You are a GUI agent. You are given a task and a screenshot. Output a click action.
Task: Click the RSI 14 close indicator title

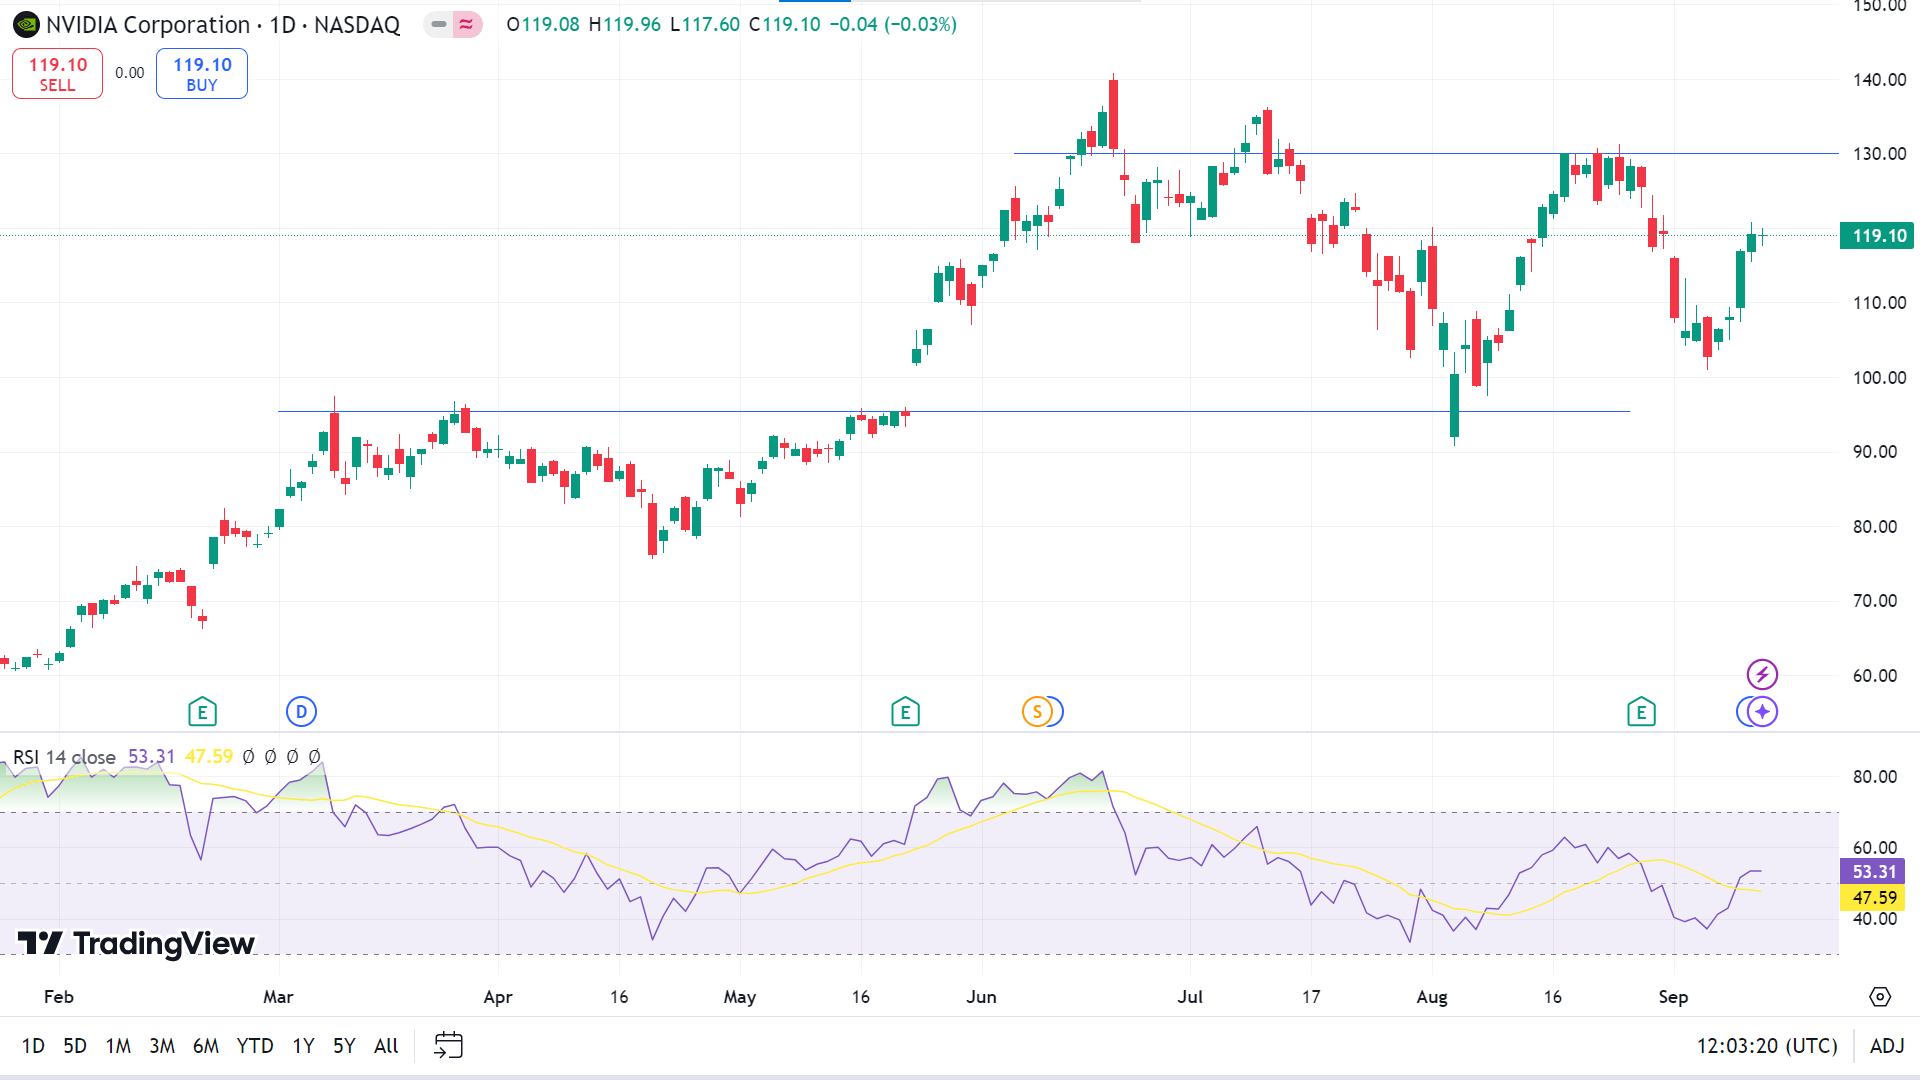point(64,757)
